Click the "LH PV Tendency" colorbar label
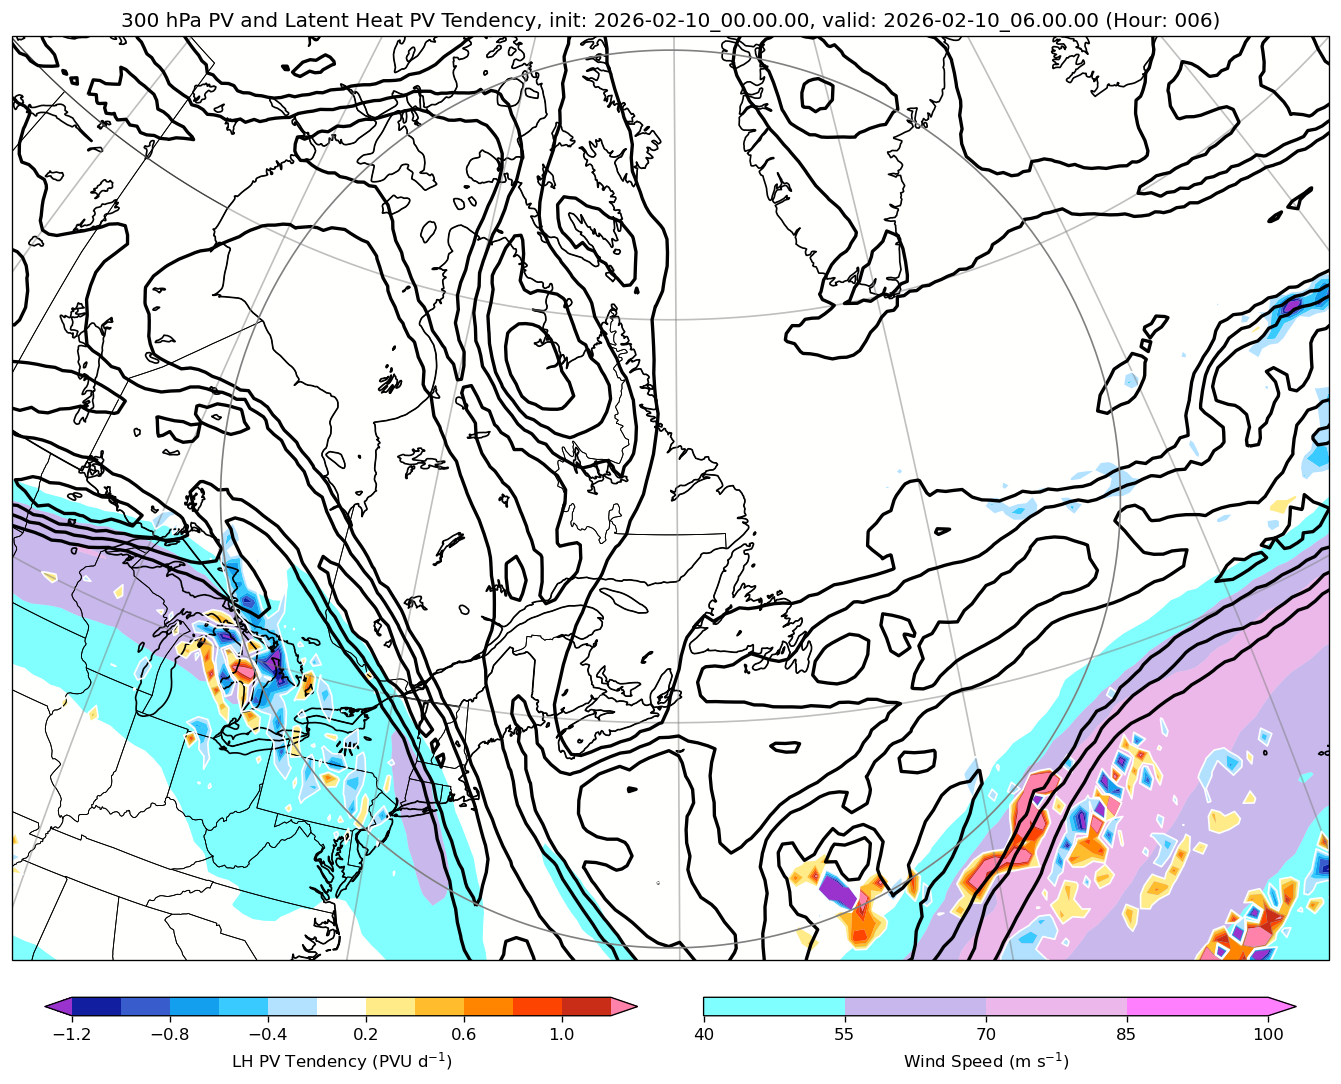Screen dimensions: 1341x1084 341,1061
